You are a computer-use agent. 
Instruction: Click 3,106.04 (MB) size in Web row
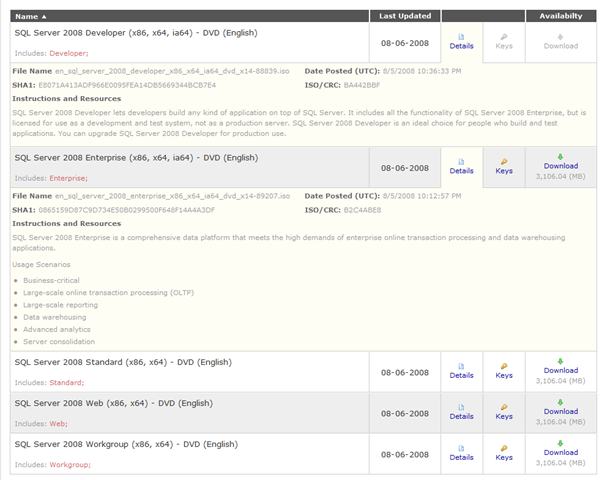point(561,422)
